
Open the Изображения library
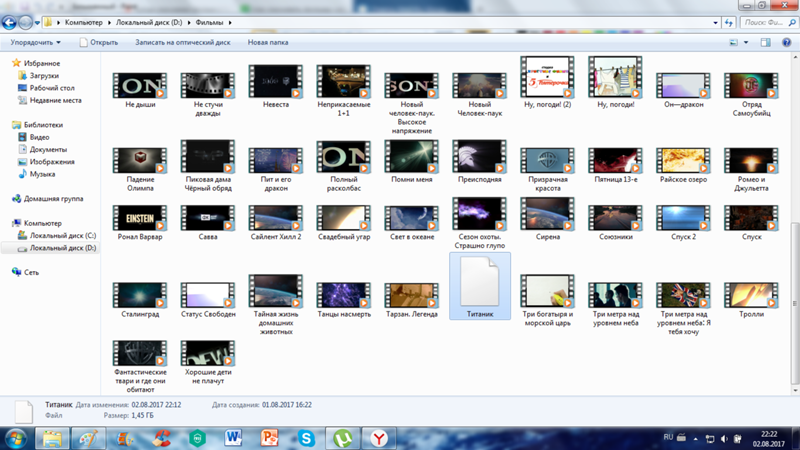point(52,161)
